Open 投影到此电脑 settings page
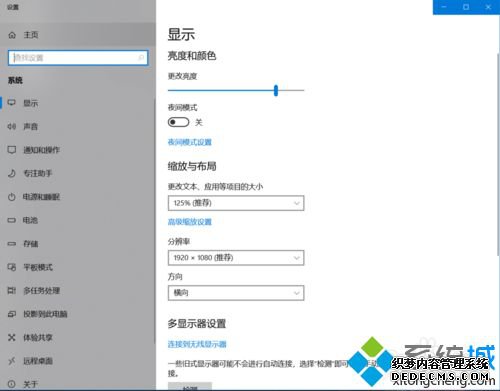The image size is (500, 391). point(78,314)
